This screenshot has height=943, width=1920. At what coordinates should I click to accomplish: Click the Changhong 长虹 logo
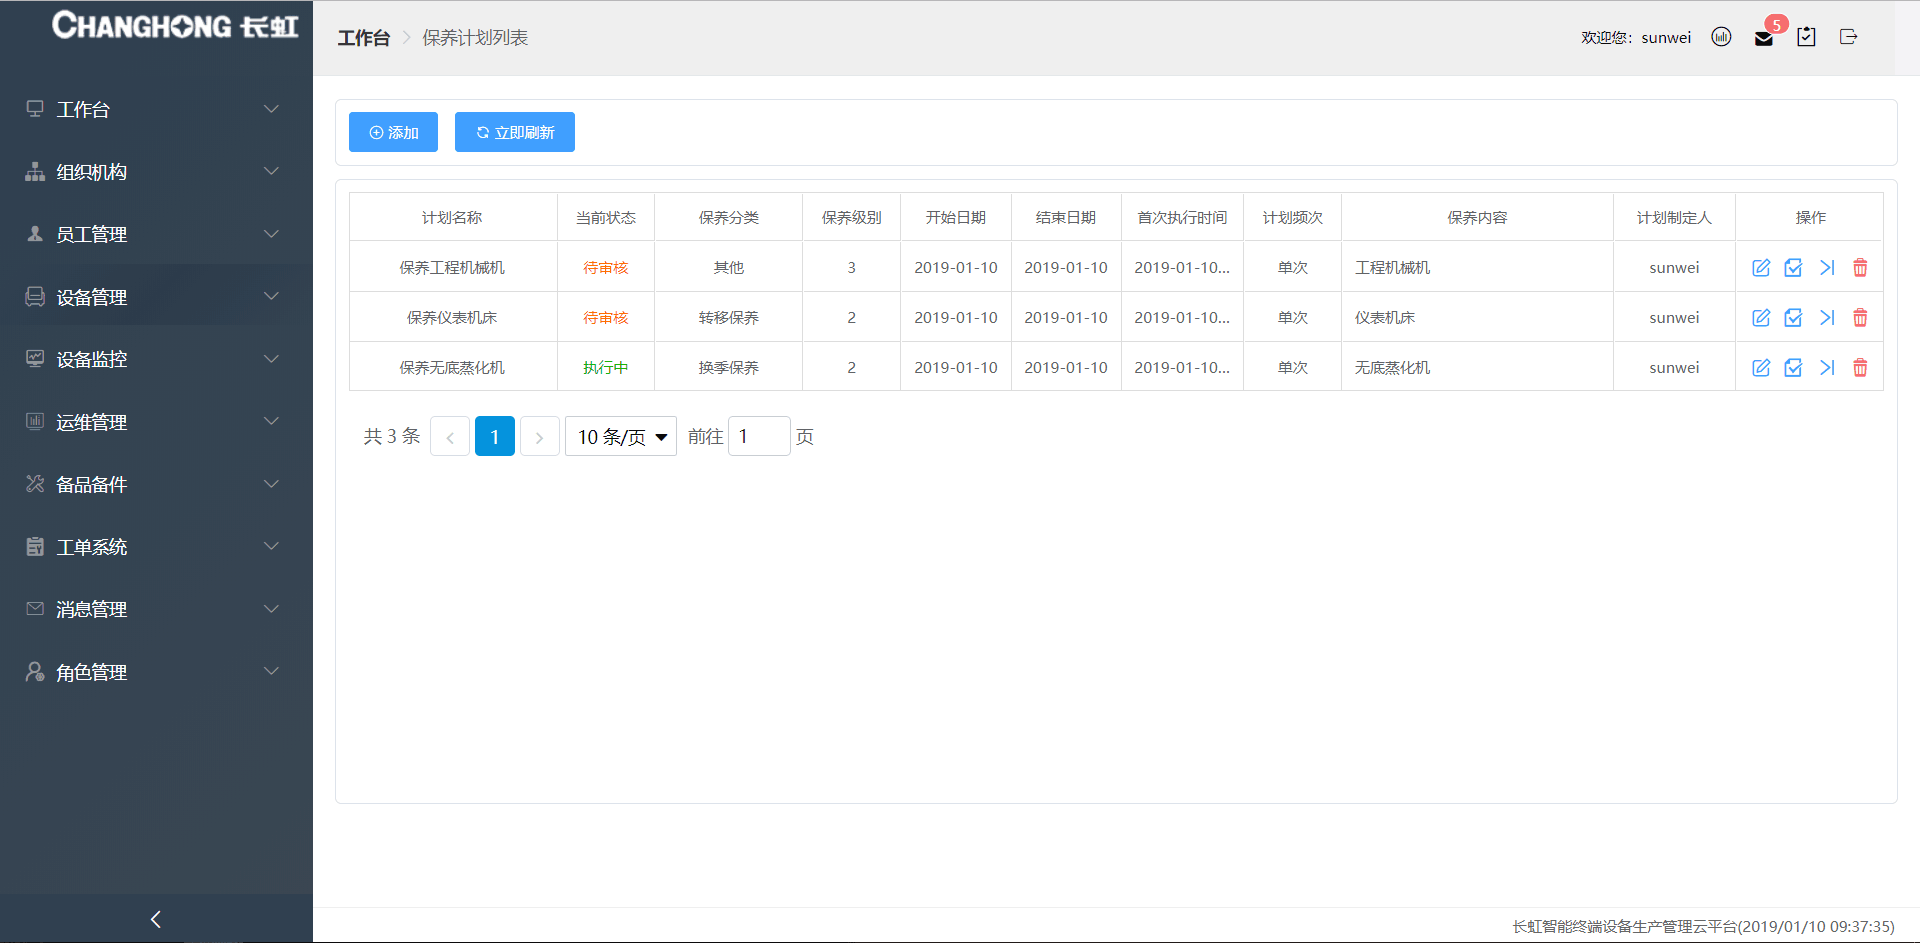coord(175,25)
